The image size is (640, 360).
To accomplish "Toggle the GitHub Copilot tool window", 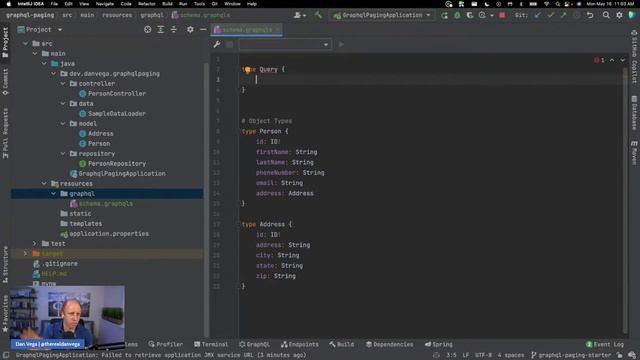I will click(x=634, y=56).
